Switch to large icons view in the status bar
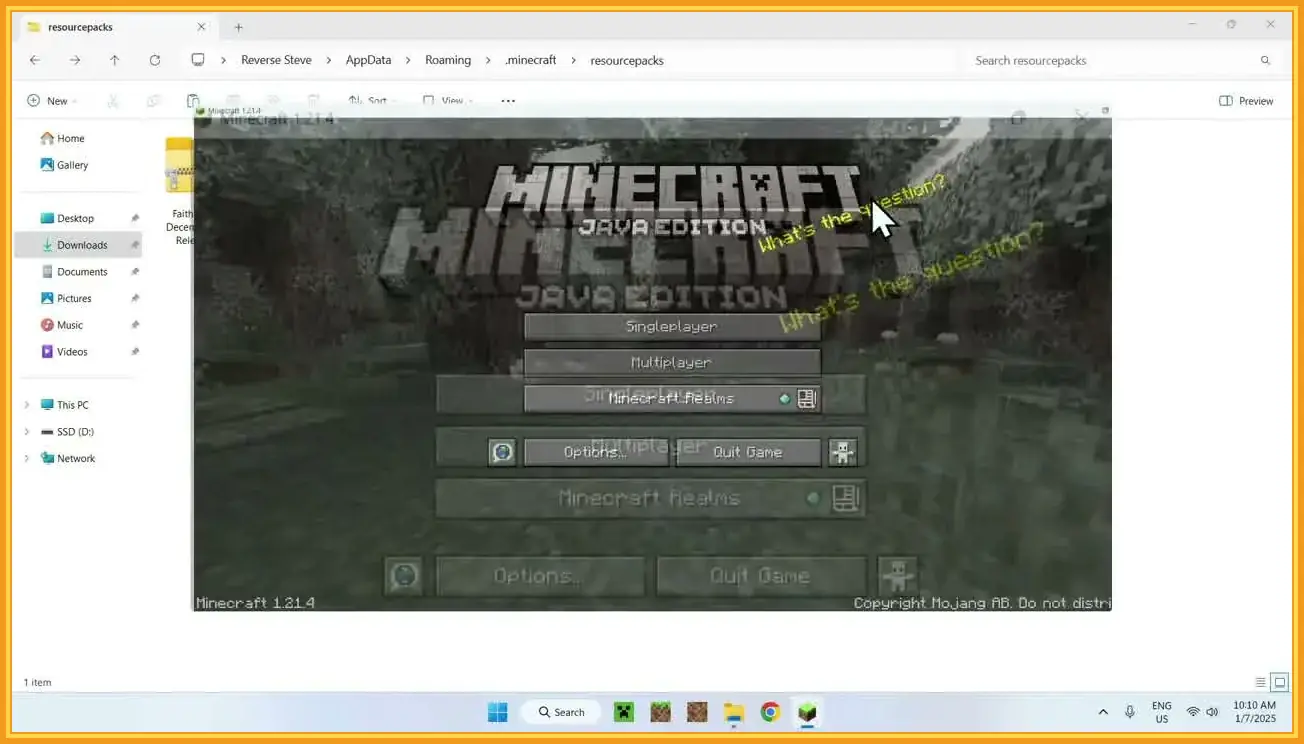1304x744 pixels. tap(1280, 682)
